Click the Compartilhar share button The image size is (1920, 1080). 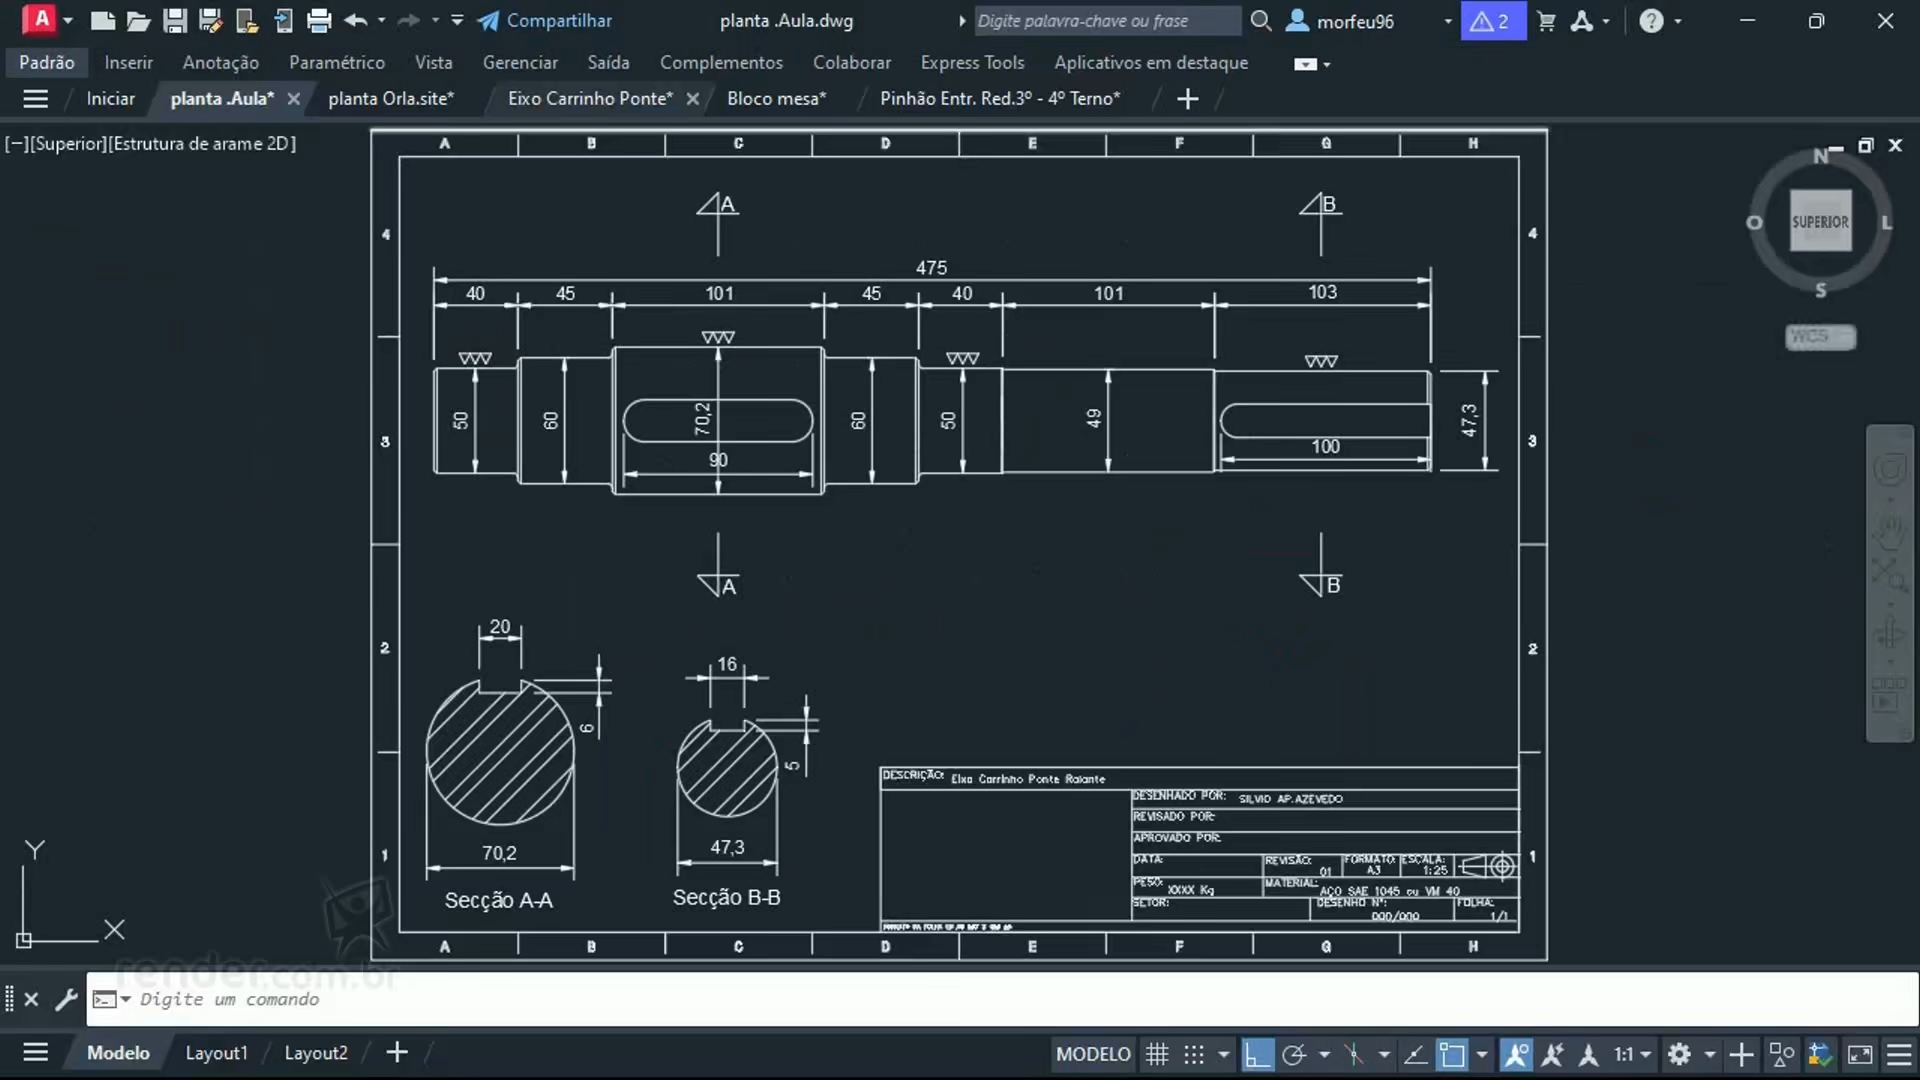[545, 20]
